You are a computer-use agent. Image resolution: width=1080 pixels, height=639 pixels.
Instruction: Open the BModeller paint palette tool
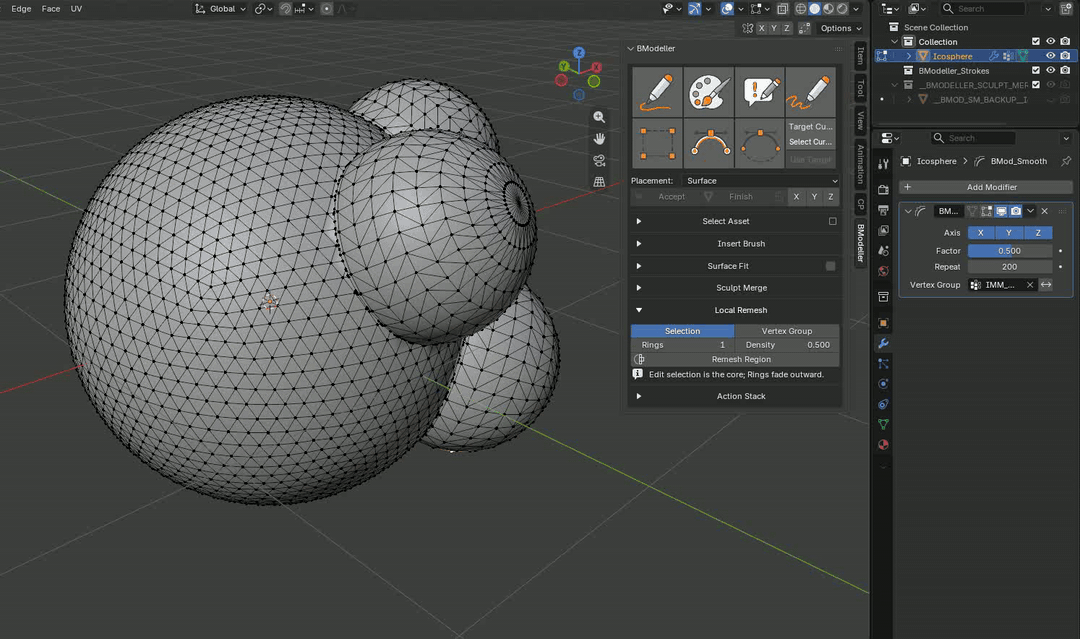tap(708, 92)
